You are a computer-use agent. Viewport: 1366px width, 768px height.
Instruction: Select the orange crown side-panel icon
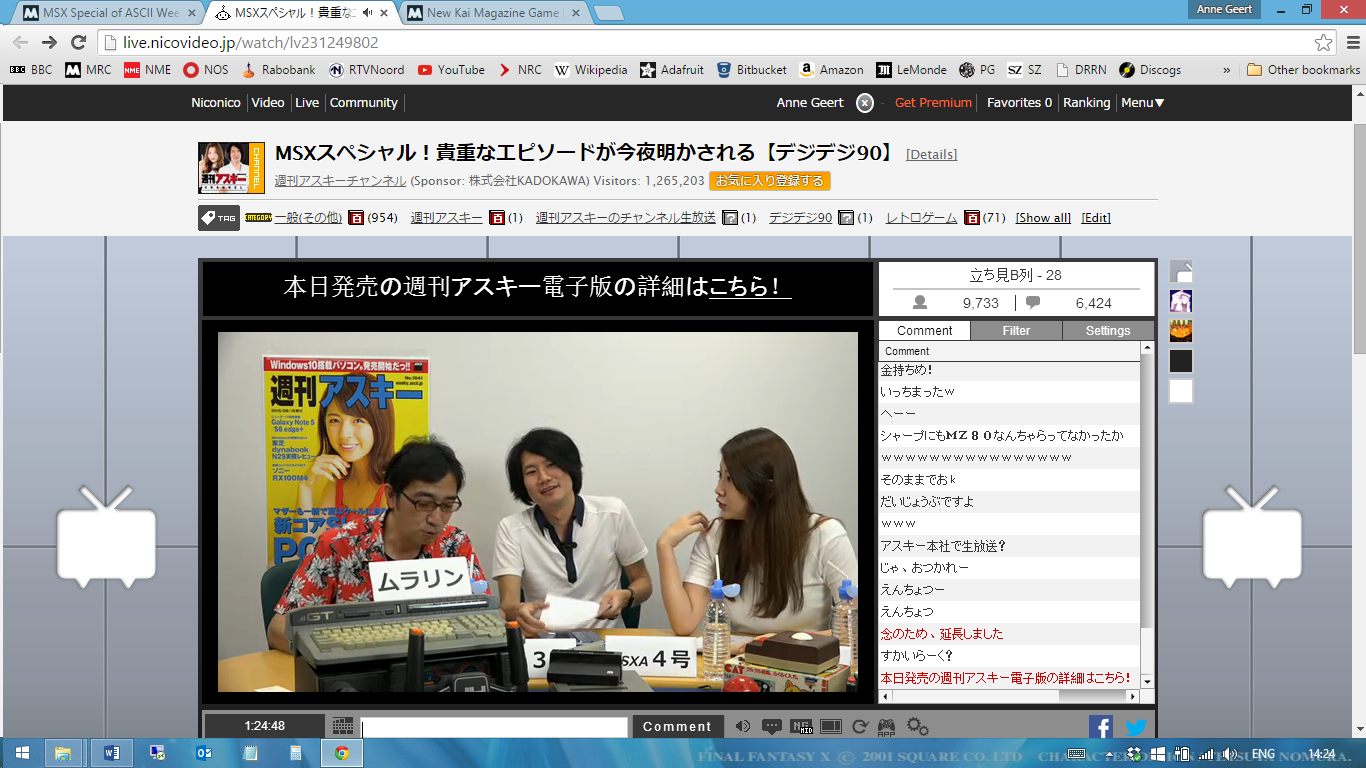1181,331
